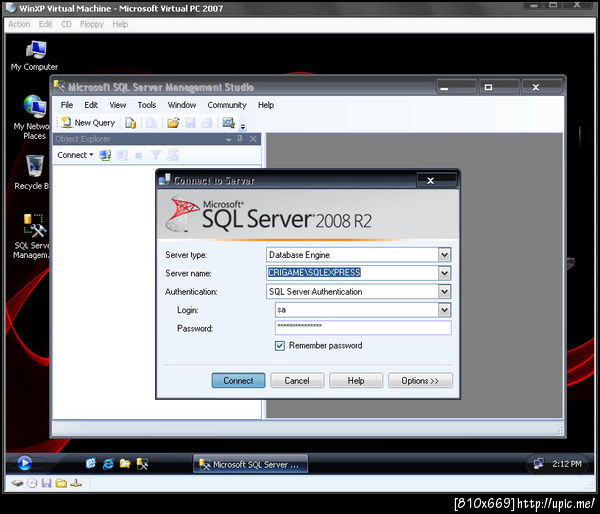Open the Object Explorer window position menu arrow
Screen dimensions: 600x514
point(228,140)
